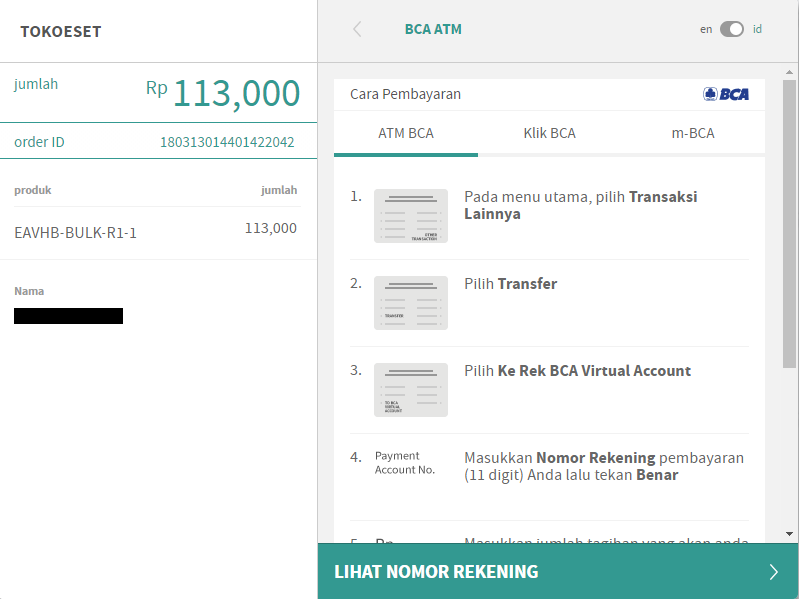Click the TOKOESET merchant name

pyautogui.click(x=61, y=32)
